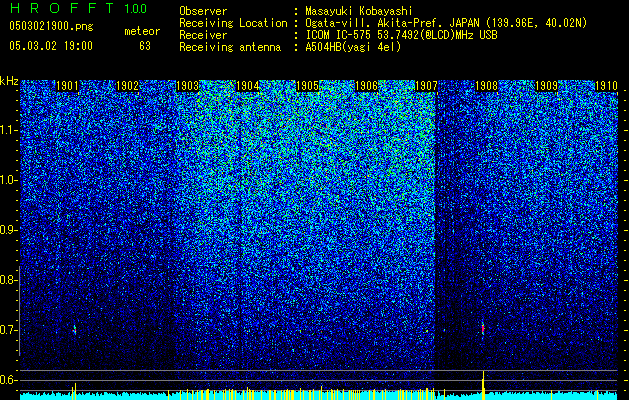Viewport: 629px width, 400px height.
Task: Click the Ogata-vill. Akita-Pref. JAPAN location text
Action: click(x=446, y=23)
